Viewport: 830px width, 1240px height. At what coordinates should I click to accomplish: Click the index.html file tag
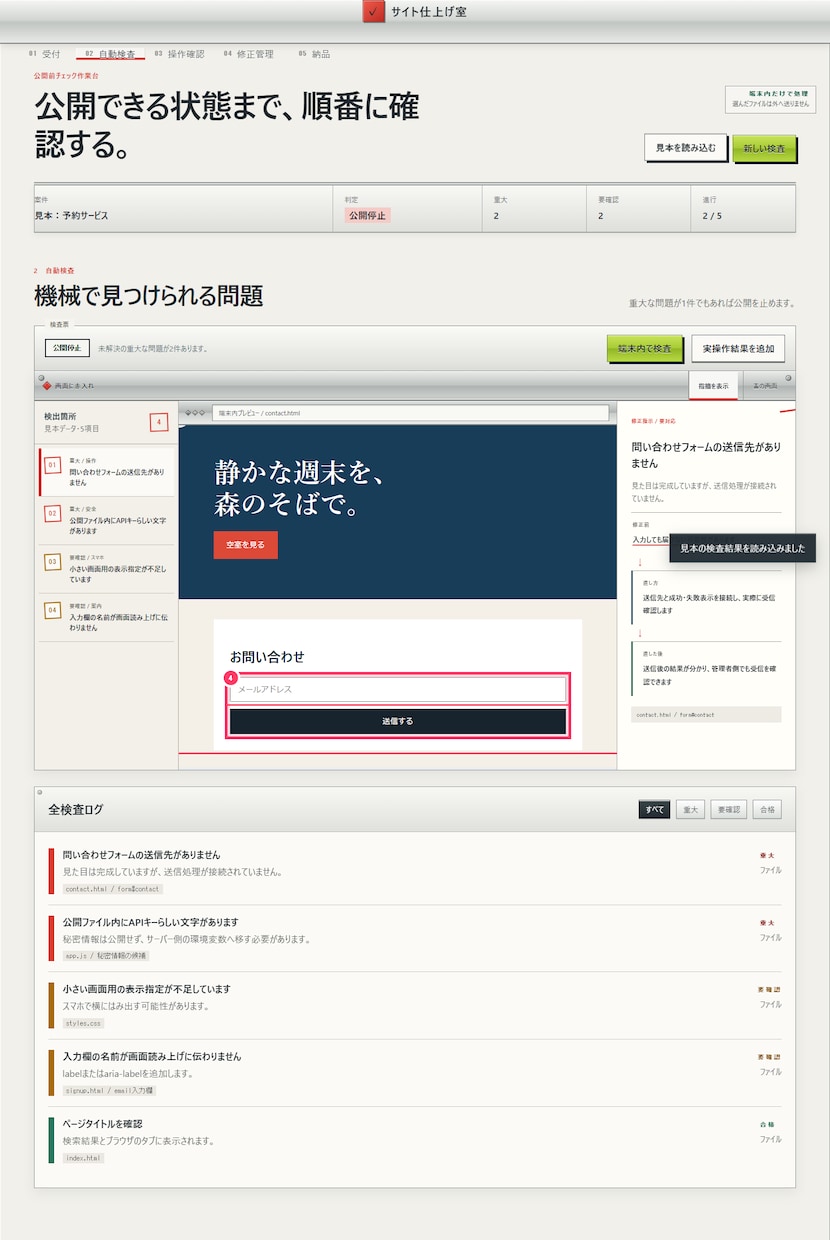pos(83,1158)
